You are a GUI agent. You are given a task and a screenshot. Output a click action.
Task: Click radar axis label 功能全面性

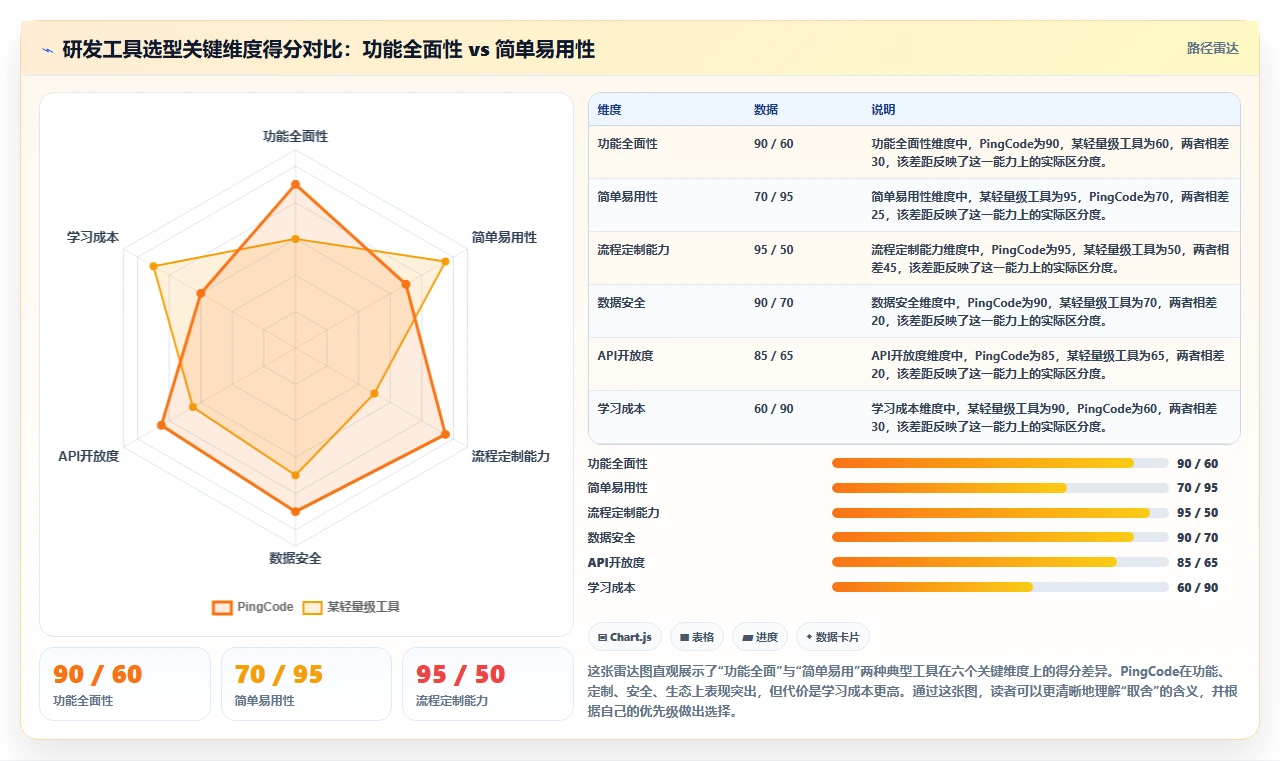point(295,136)
